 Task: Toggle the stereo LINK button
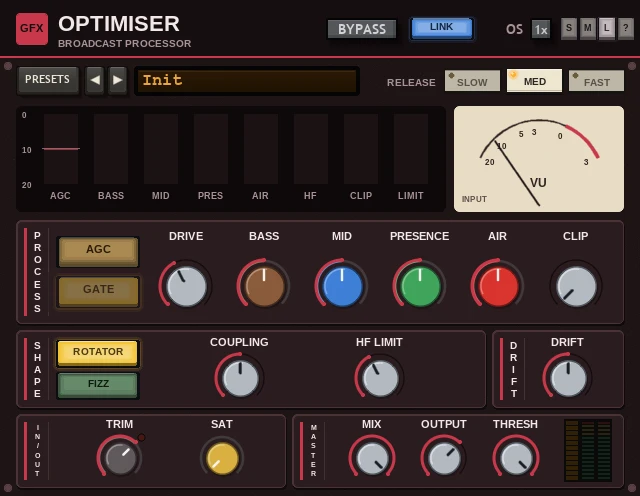442,28
